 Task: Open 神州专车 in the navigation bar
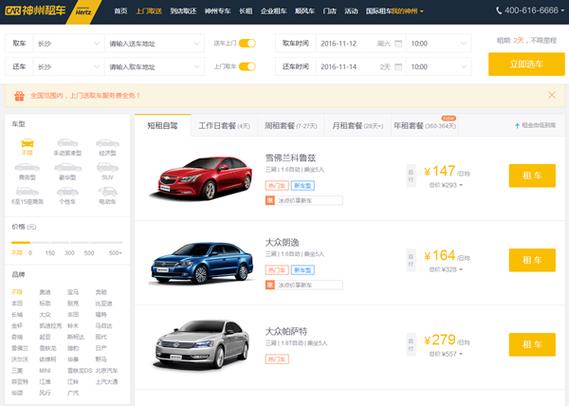pyautogui.click(x=218, y=11)
